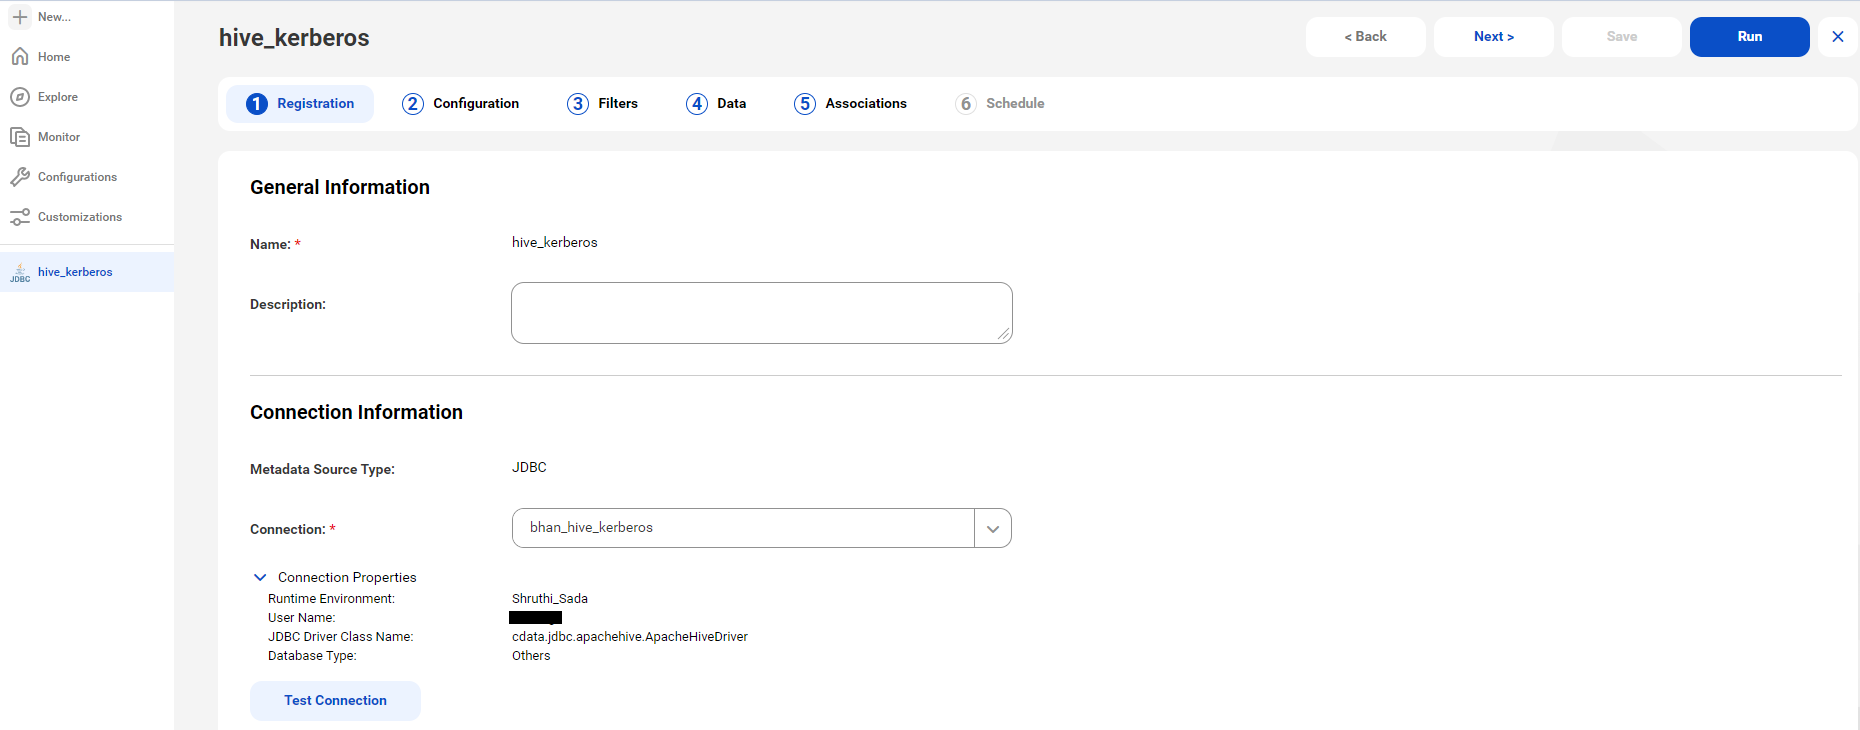Click the Registration tab label
This screenshot has width=1860, height=730.
coord(316,103)
